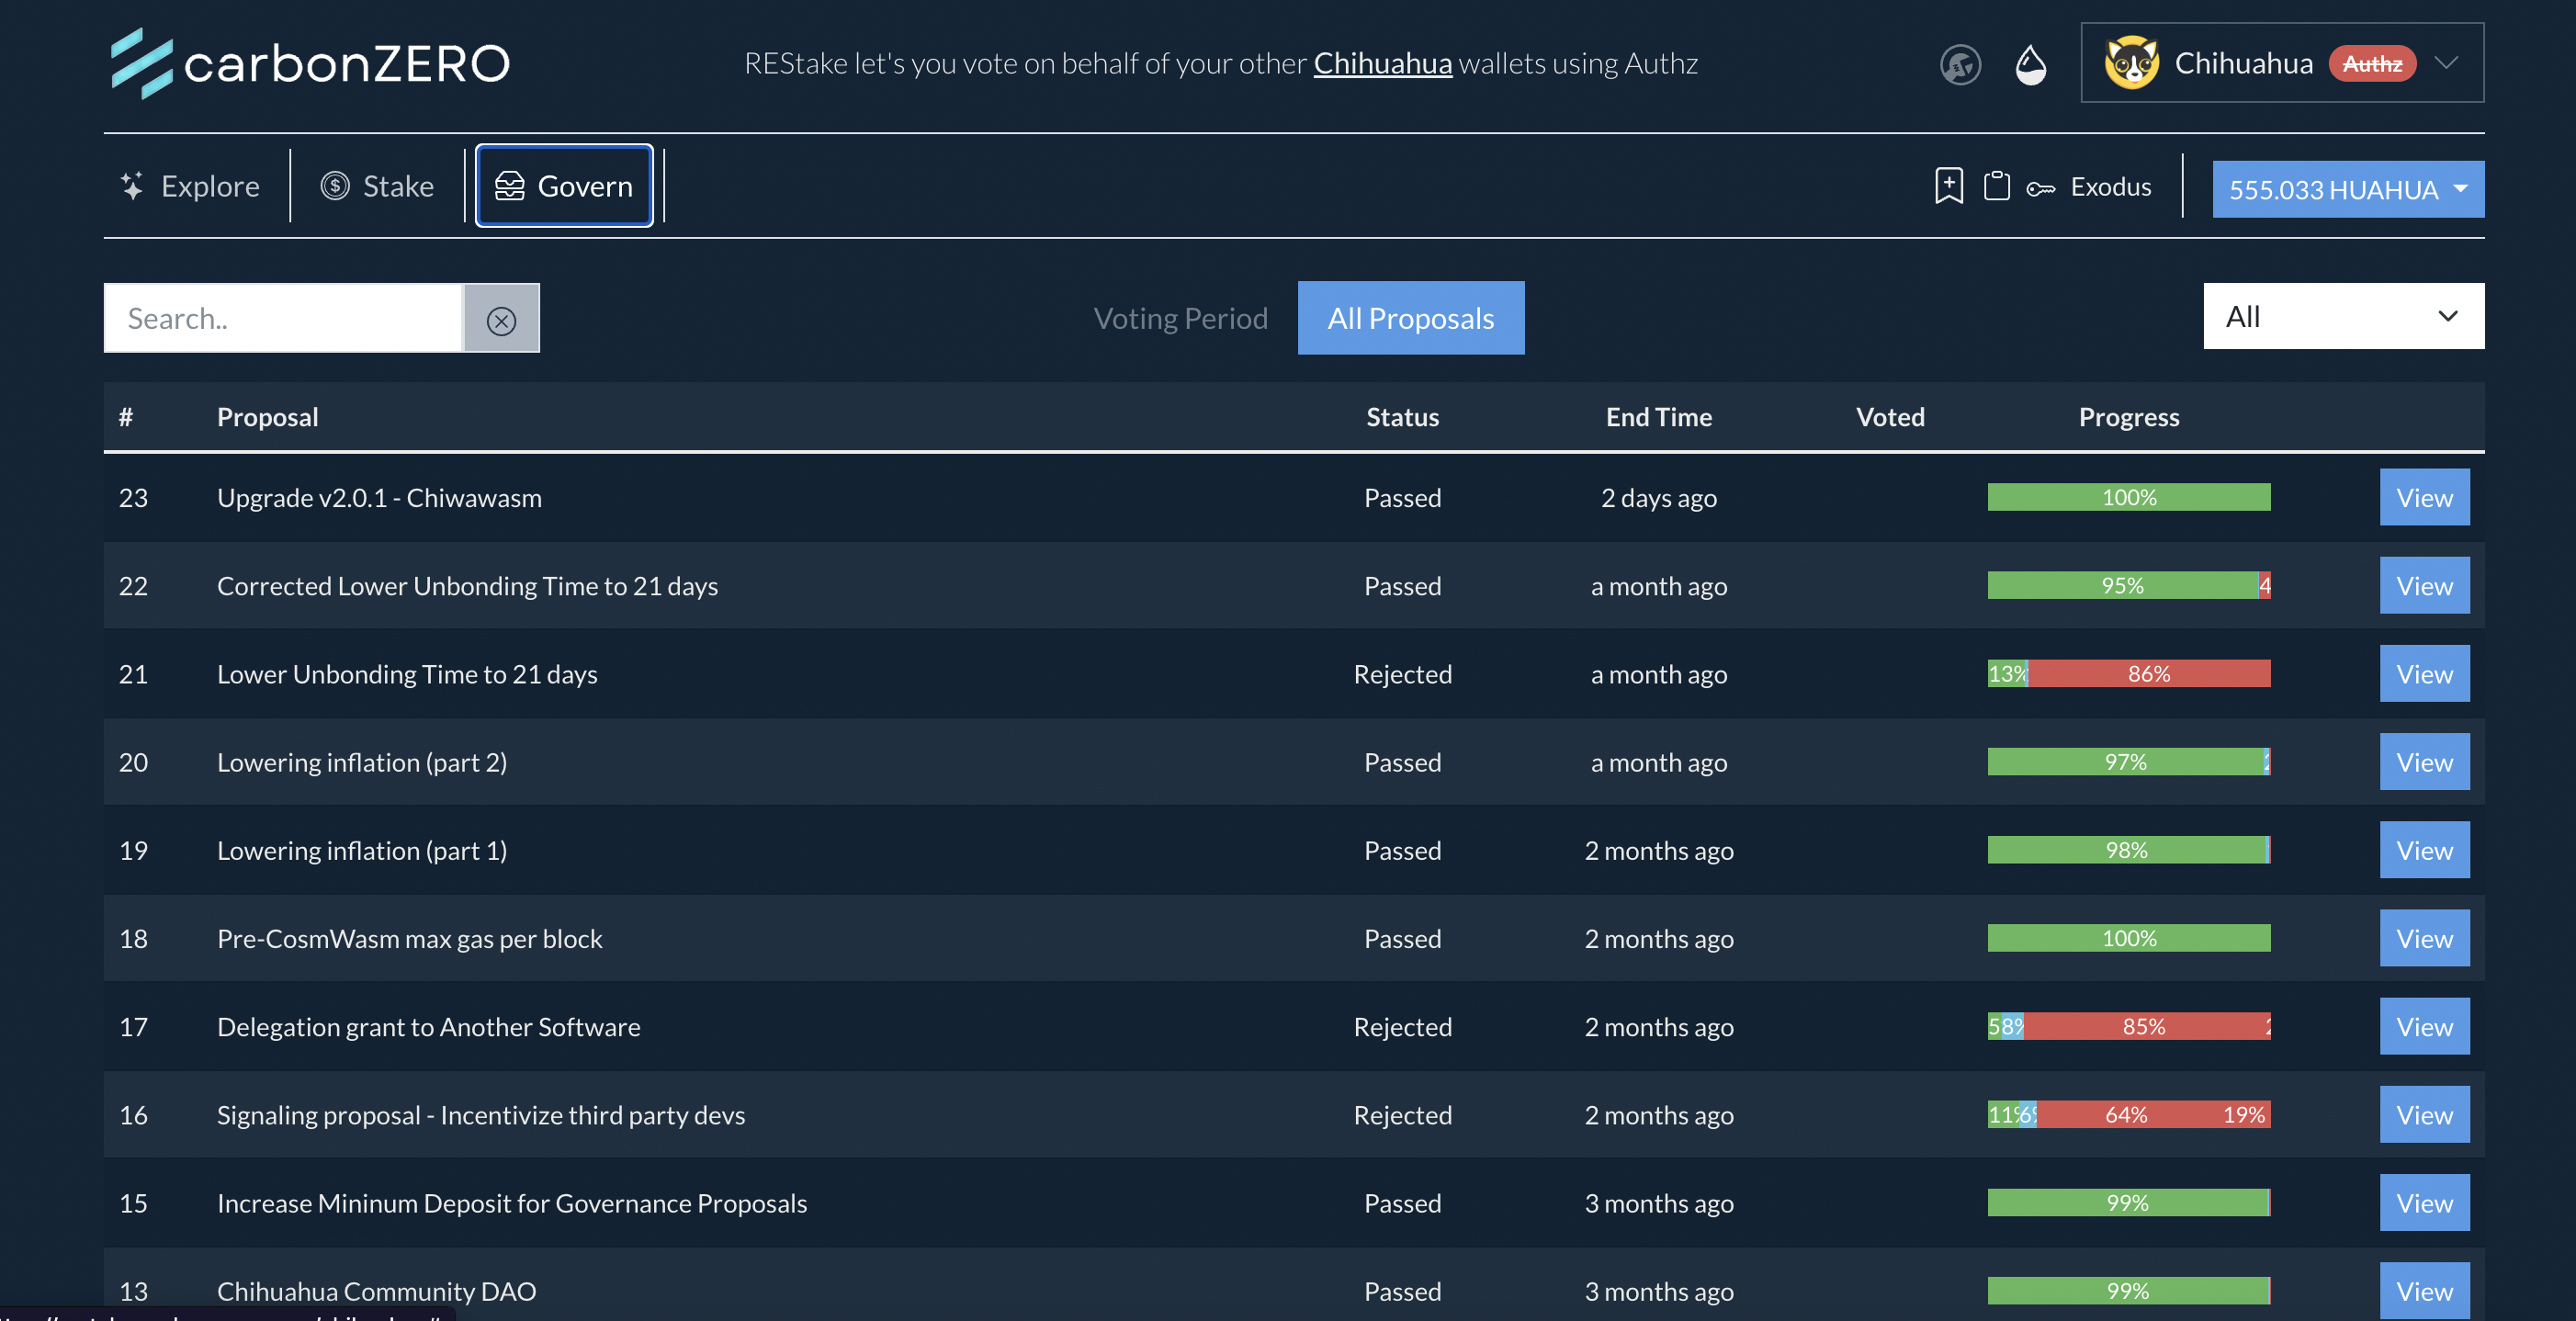View proposal 23 Upgrade v2.0.1 - Chiwawasm
The width and height of the screenshot is (2576, 1321).
[2424, 498]
